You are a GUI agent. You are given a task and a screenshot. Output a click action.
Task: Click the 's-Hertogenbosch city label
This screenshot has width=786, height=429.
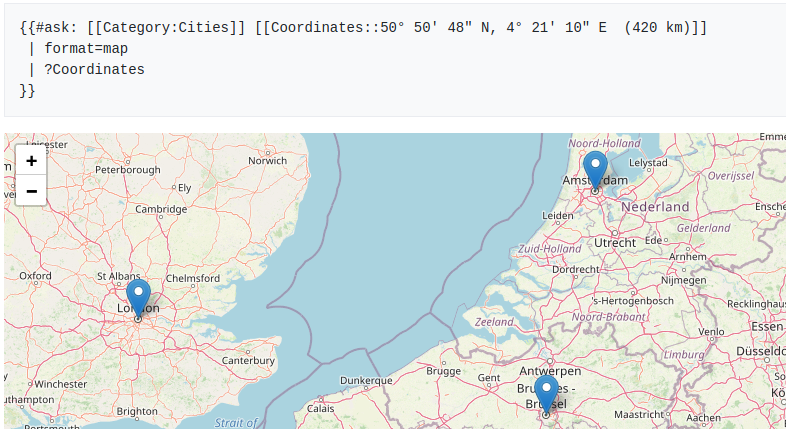tap(633, 301)
